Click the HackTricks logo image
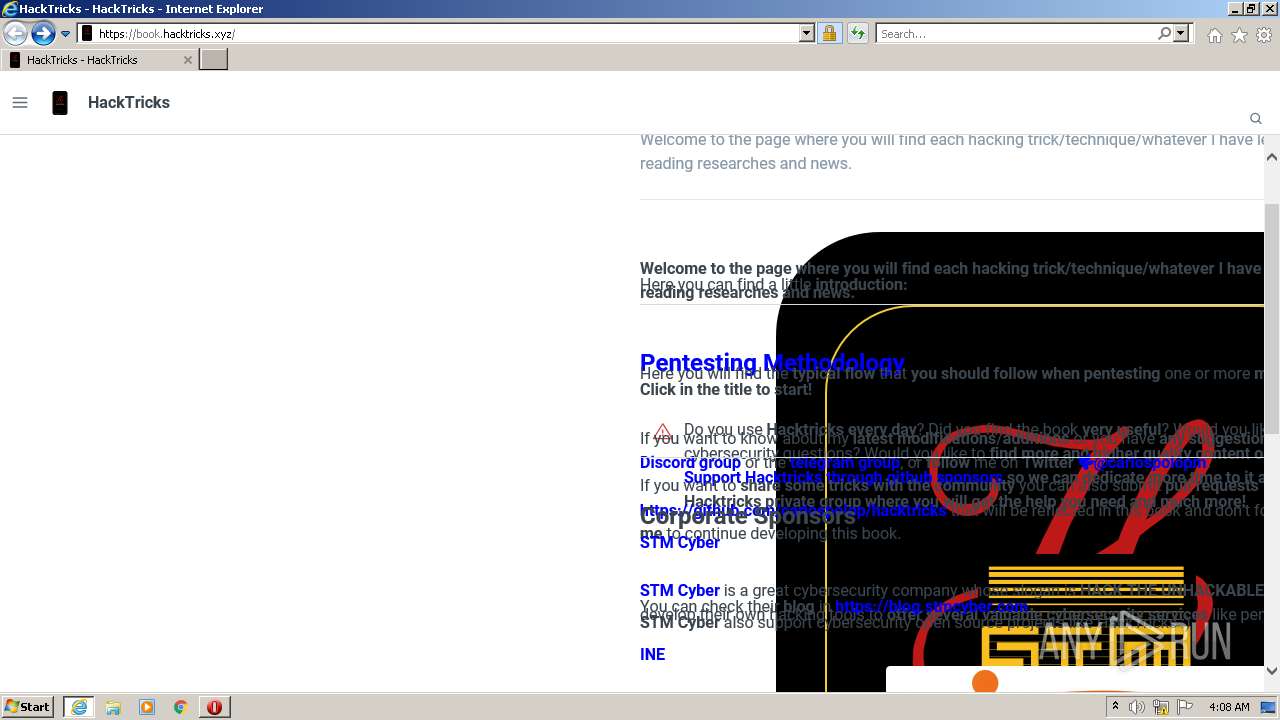This screenshot has height=720, width=1280. (x=60, y=102)
